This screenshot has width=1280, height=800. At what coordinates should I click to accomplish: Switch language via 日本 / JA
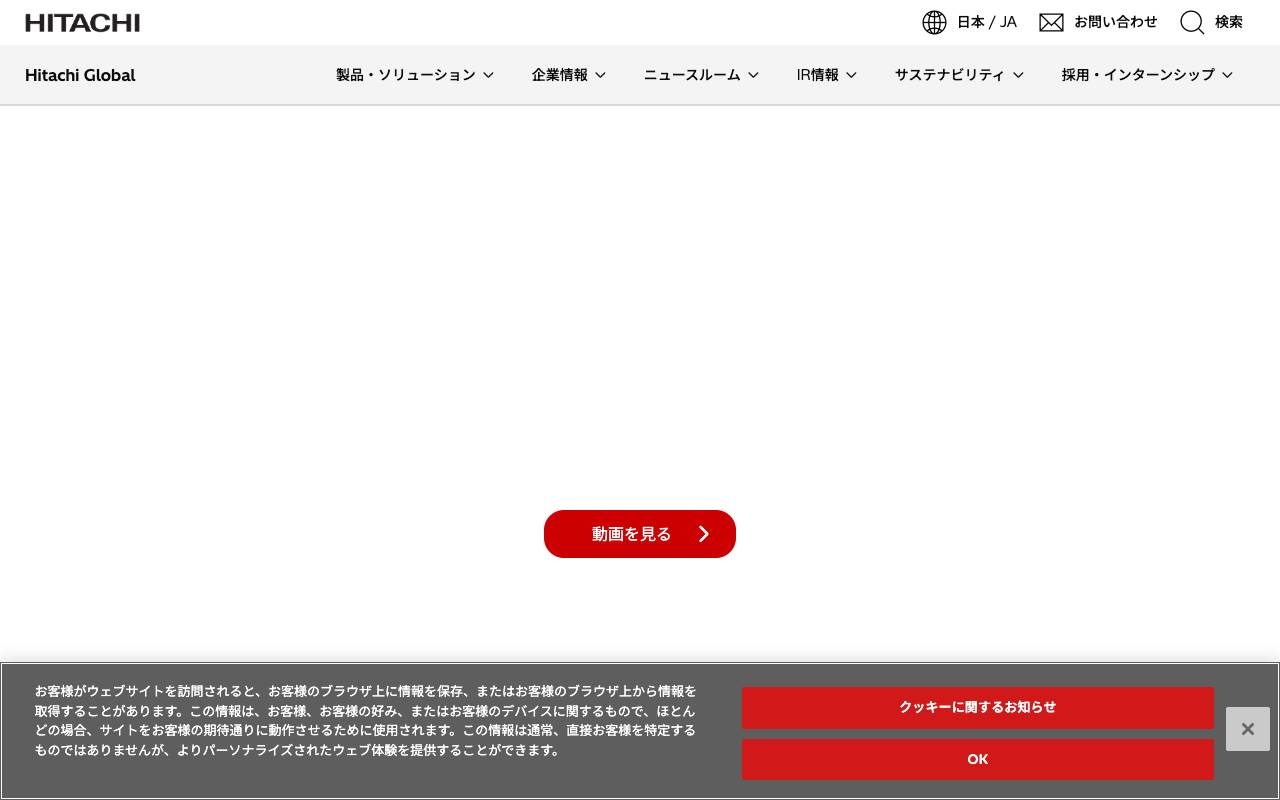tap(986, 22)
